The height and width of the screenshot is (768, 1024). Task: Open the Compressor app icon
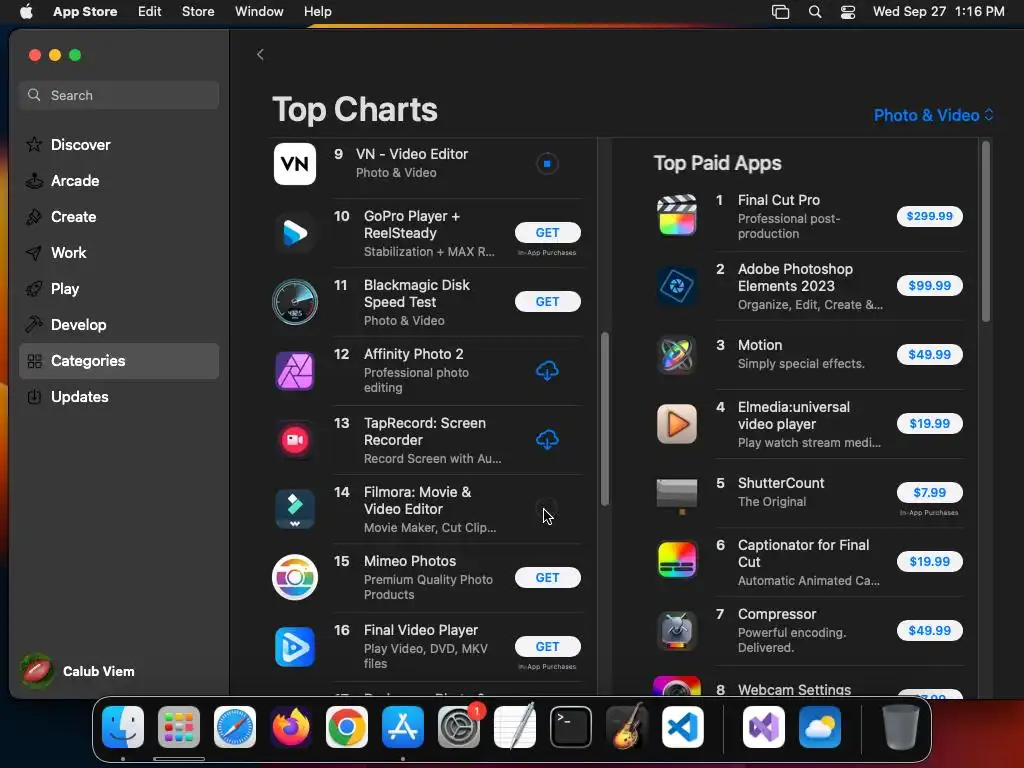[677, 631]
